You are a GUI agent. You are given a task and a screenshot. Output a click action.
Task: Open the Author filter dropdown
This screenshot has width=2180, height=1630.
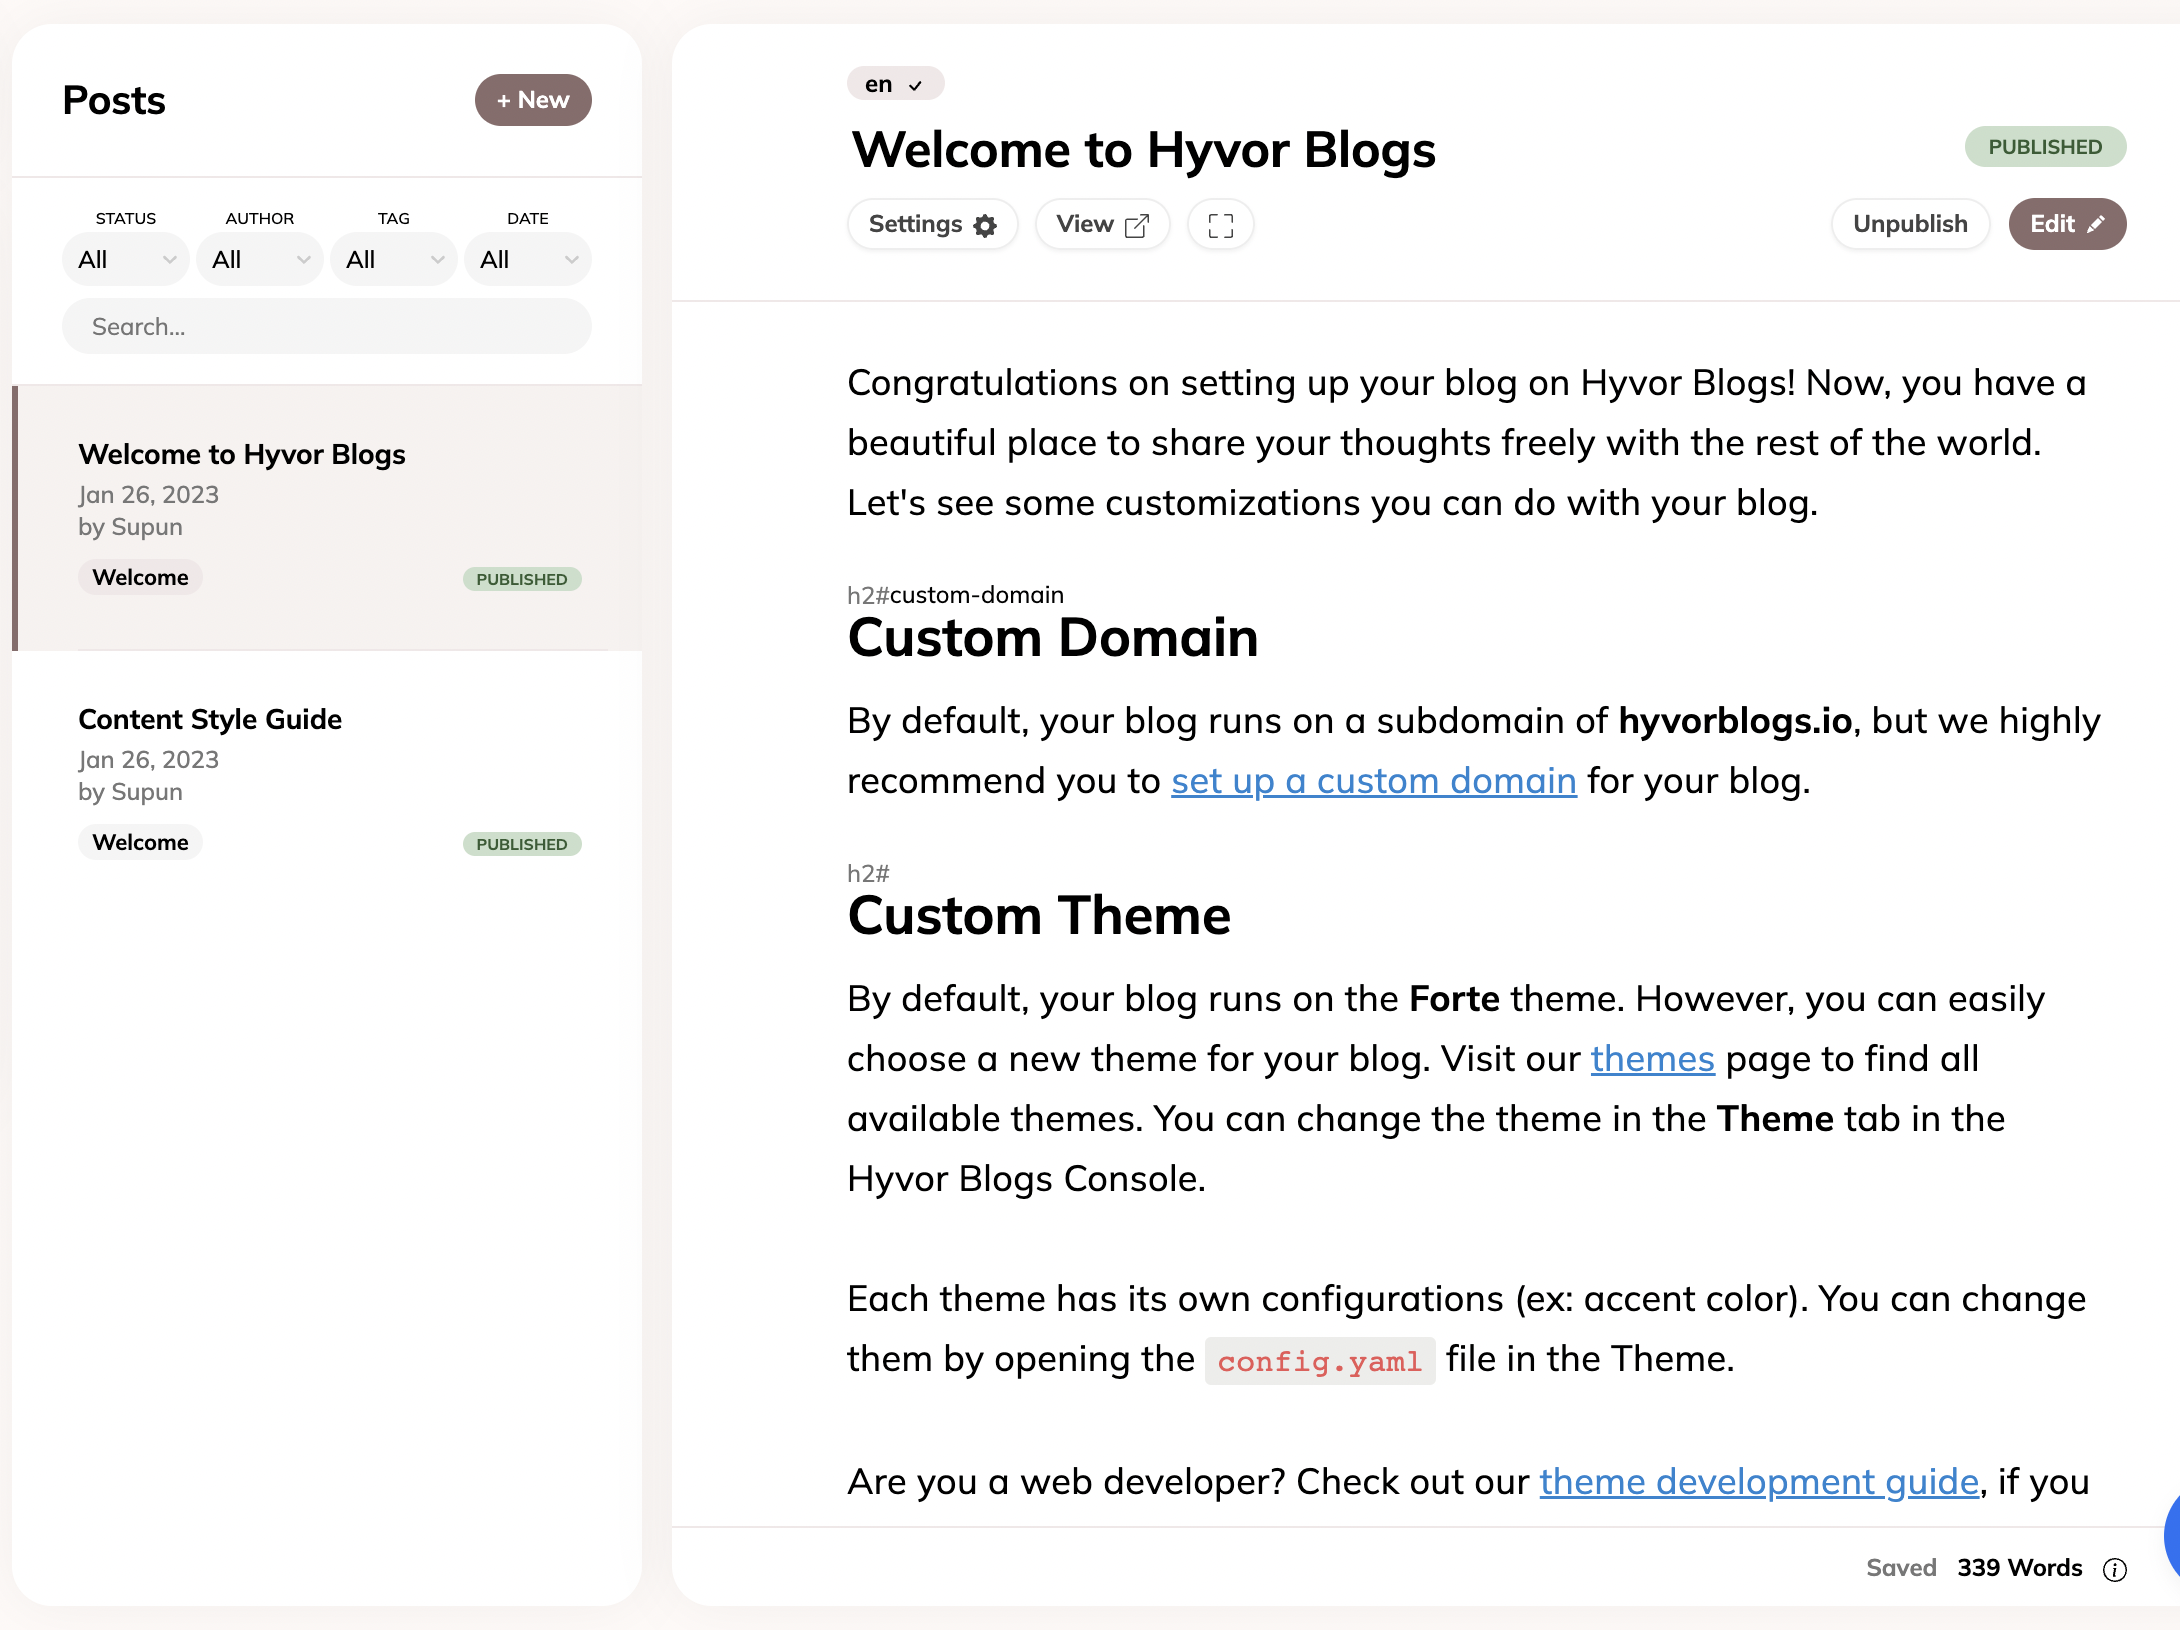coord(260,260)
